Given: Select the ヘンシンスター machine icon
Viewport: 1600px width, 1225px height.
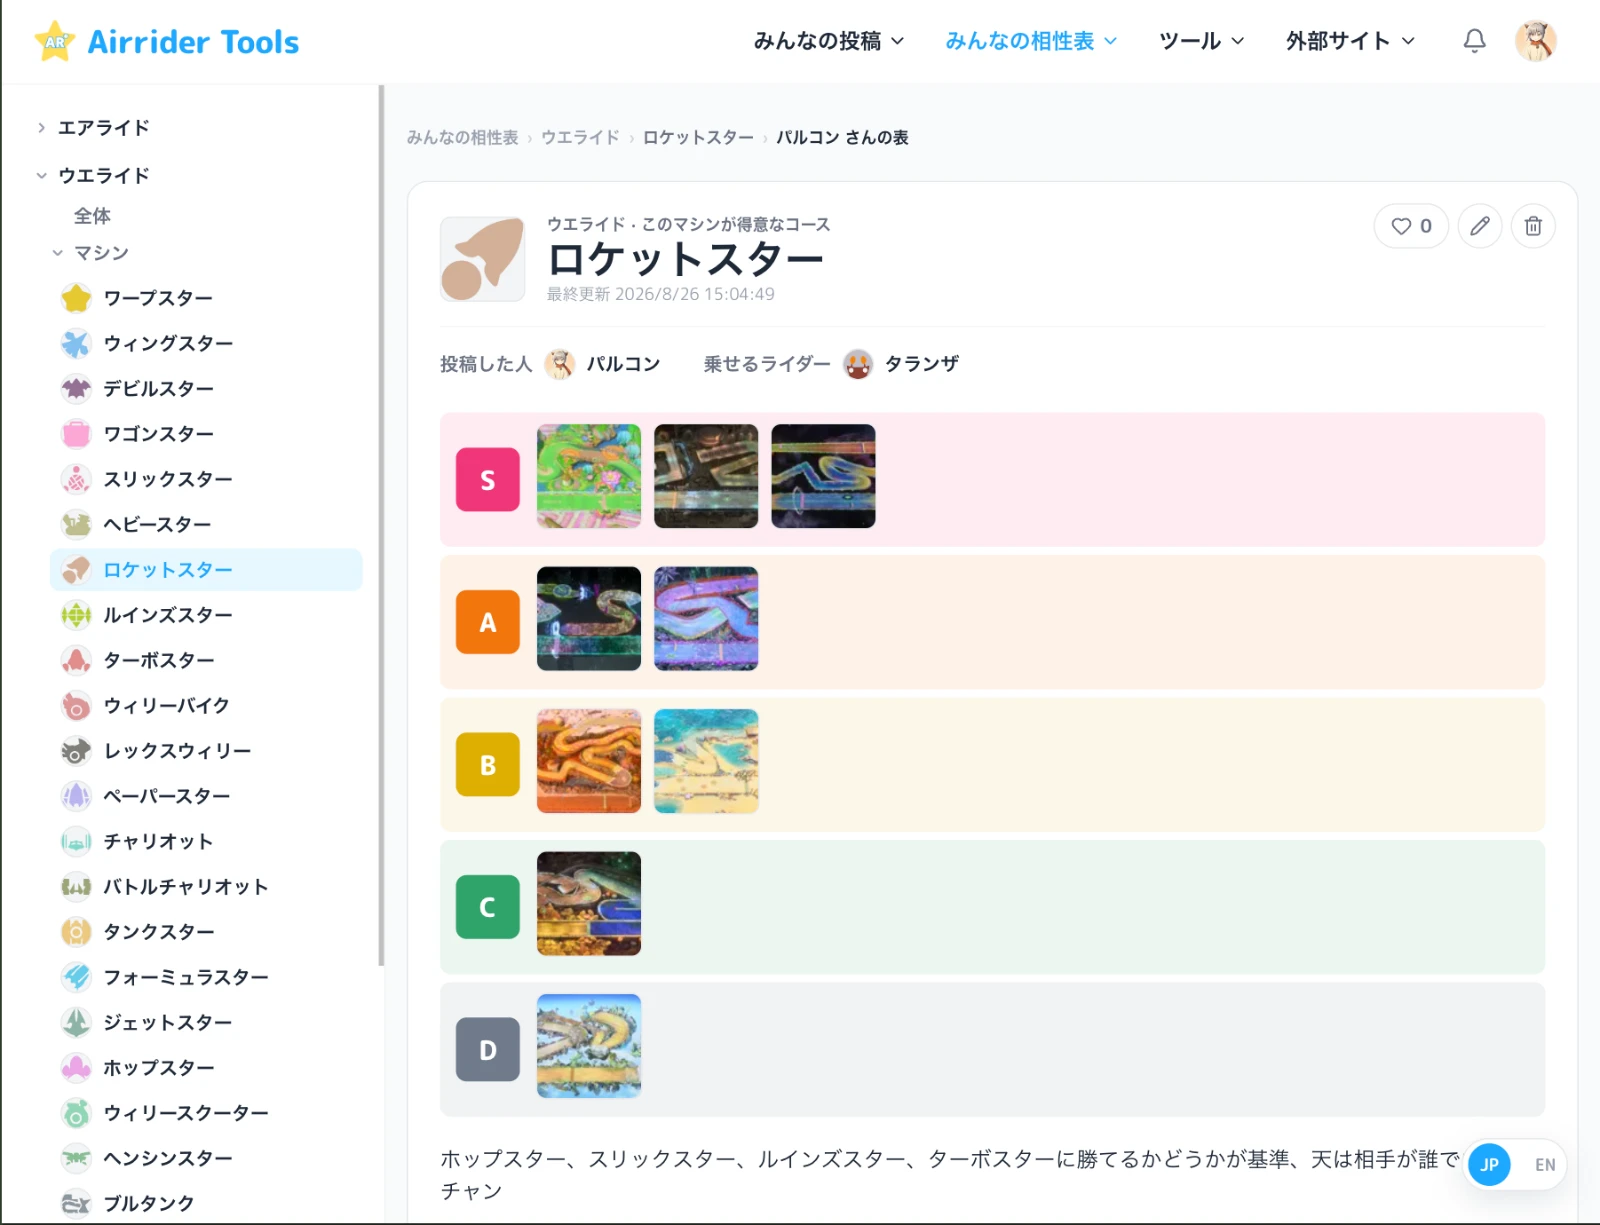Looking at the screenshot, I should (76, 1158).
